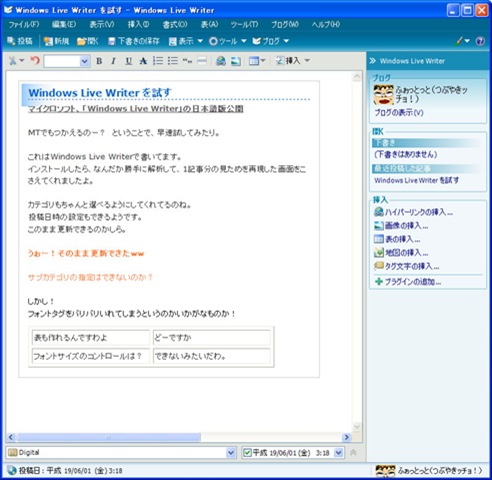Click the table cell 表も作れるんですわよ
The height and width of the screenshot is (480, 492).
pyautogui.click(x=90, y=337)
